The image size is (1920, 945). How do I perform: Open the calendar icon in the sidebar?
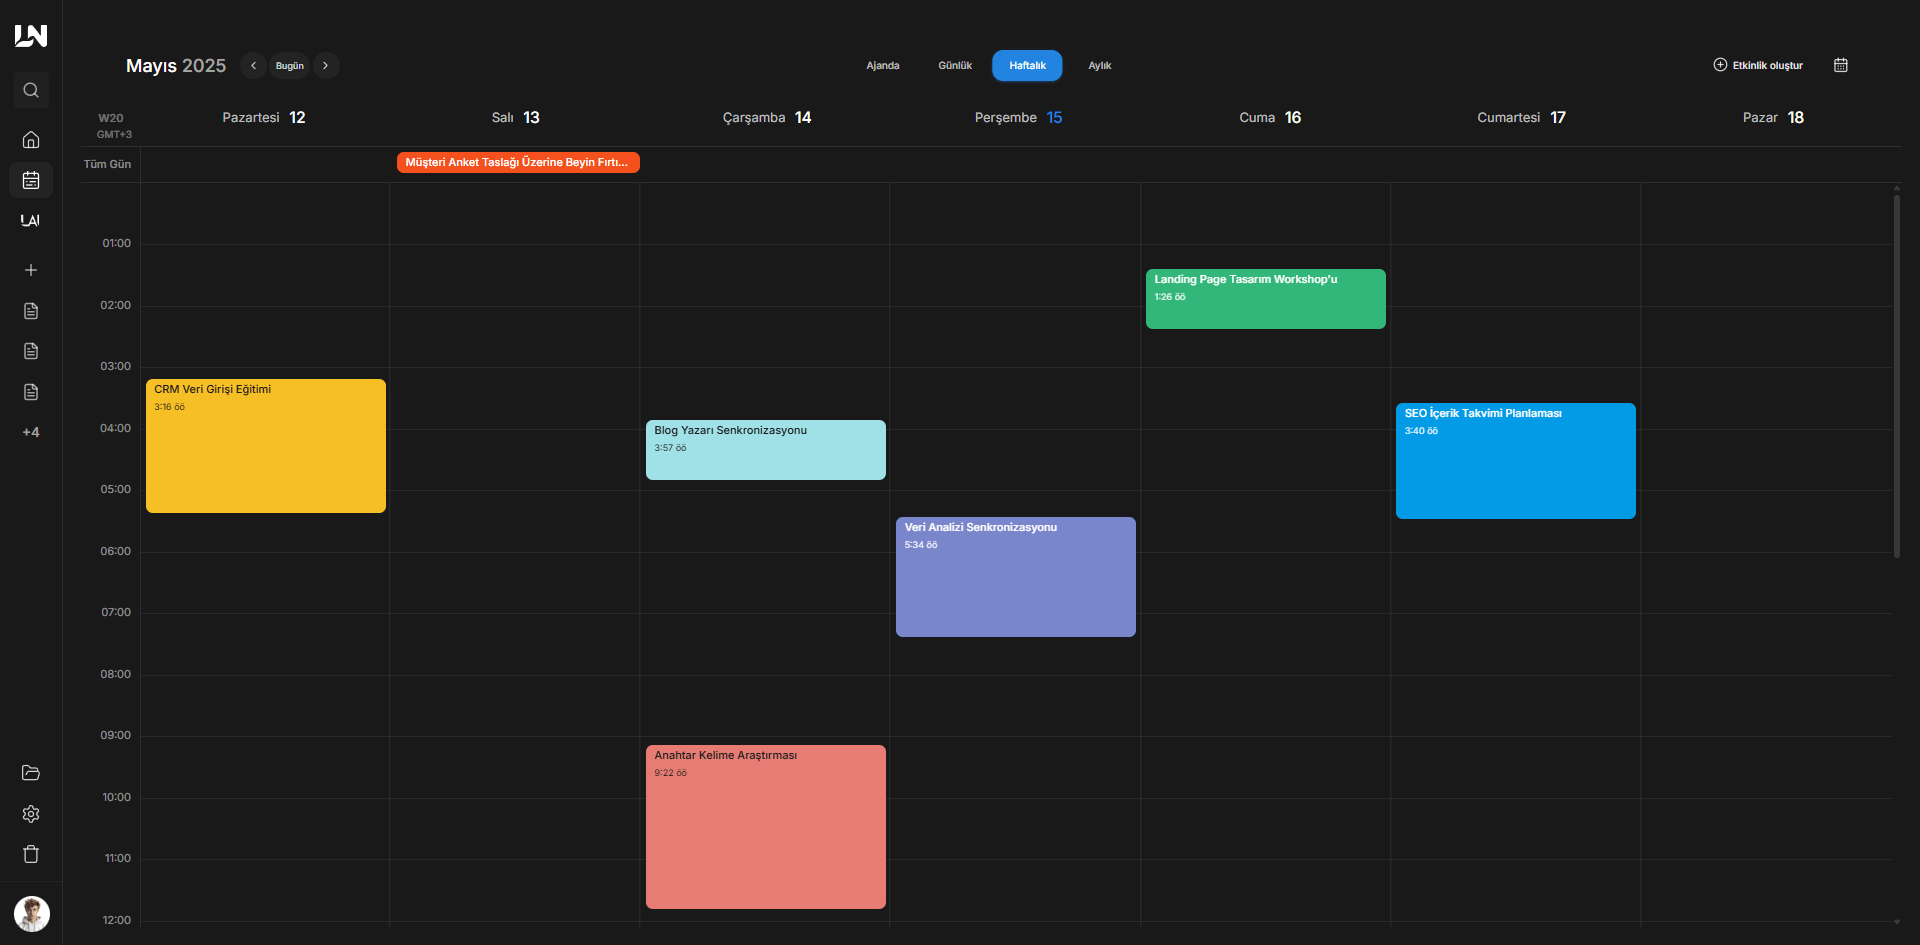click(31, 180)
